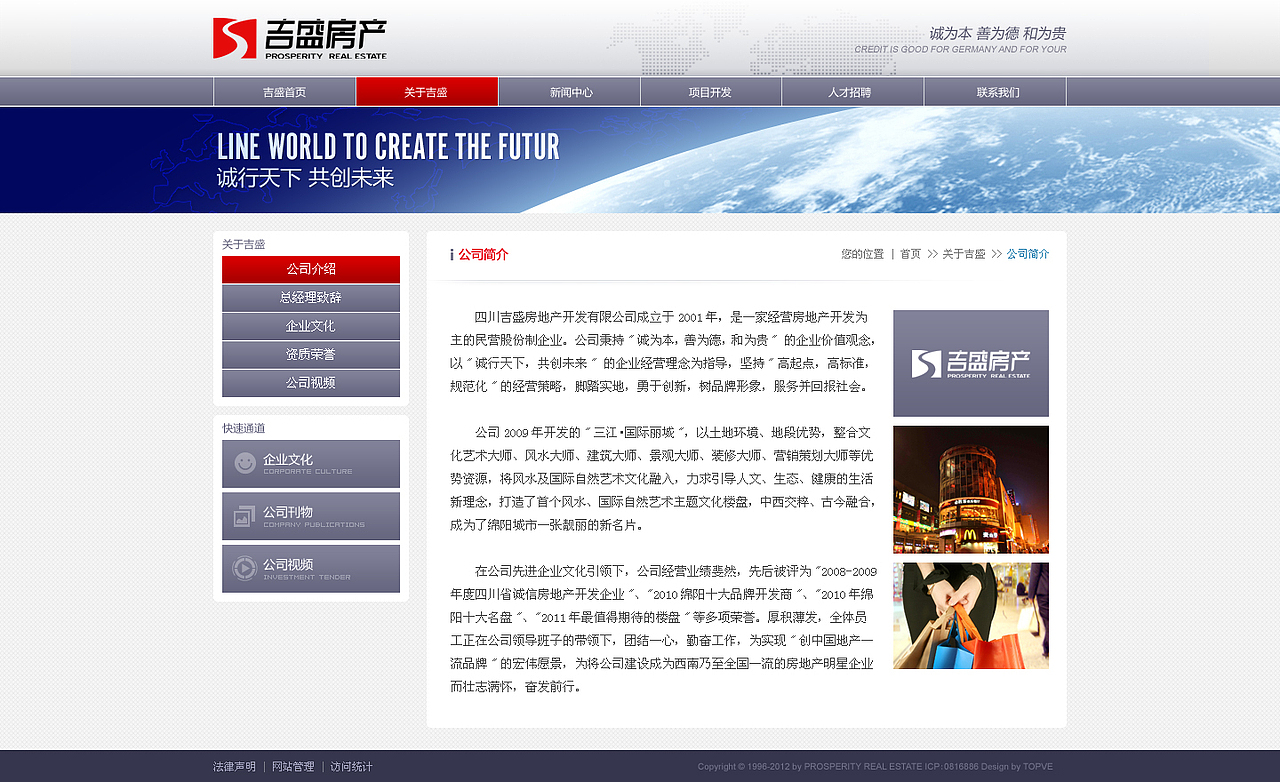
Task: Open 公司视频 in the 关于吉盛 sidebar list
Action: [x=311, y=383]
